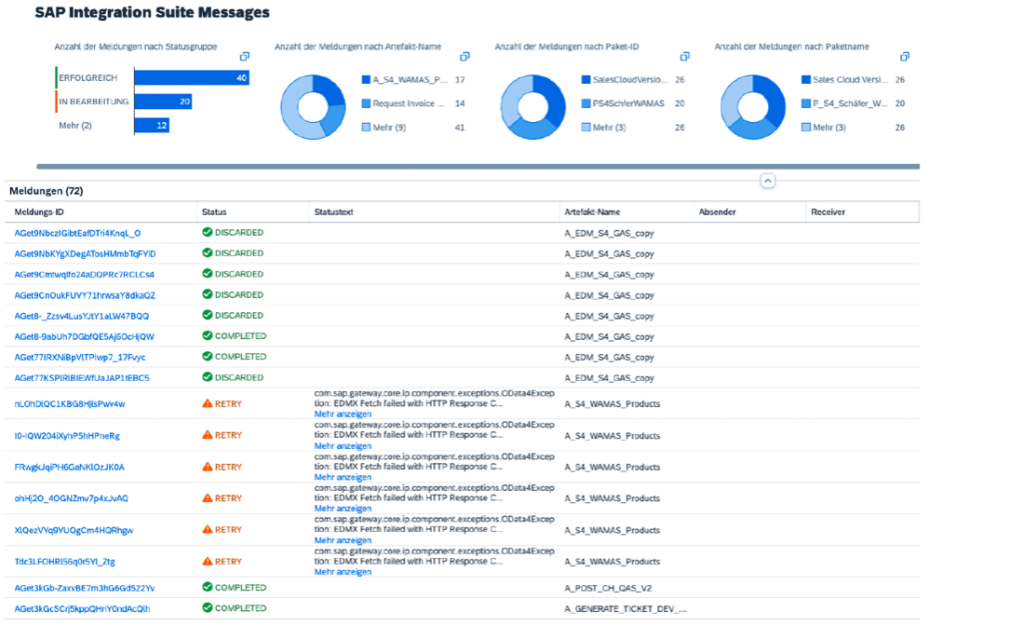Click the Mehr (2) bar showing 12
1024x626 pixels.
pyautogui.click(x=152, y=125)
